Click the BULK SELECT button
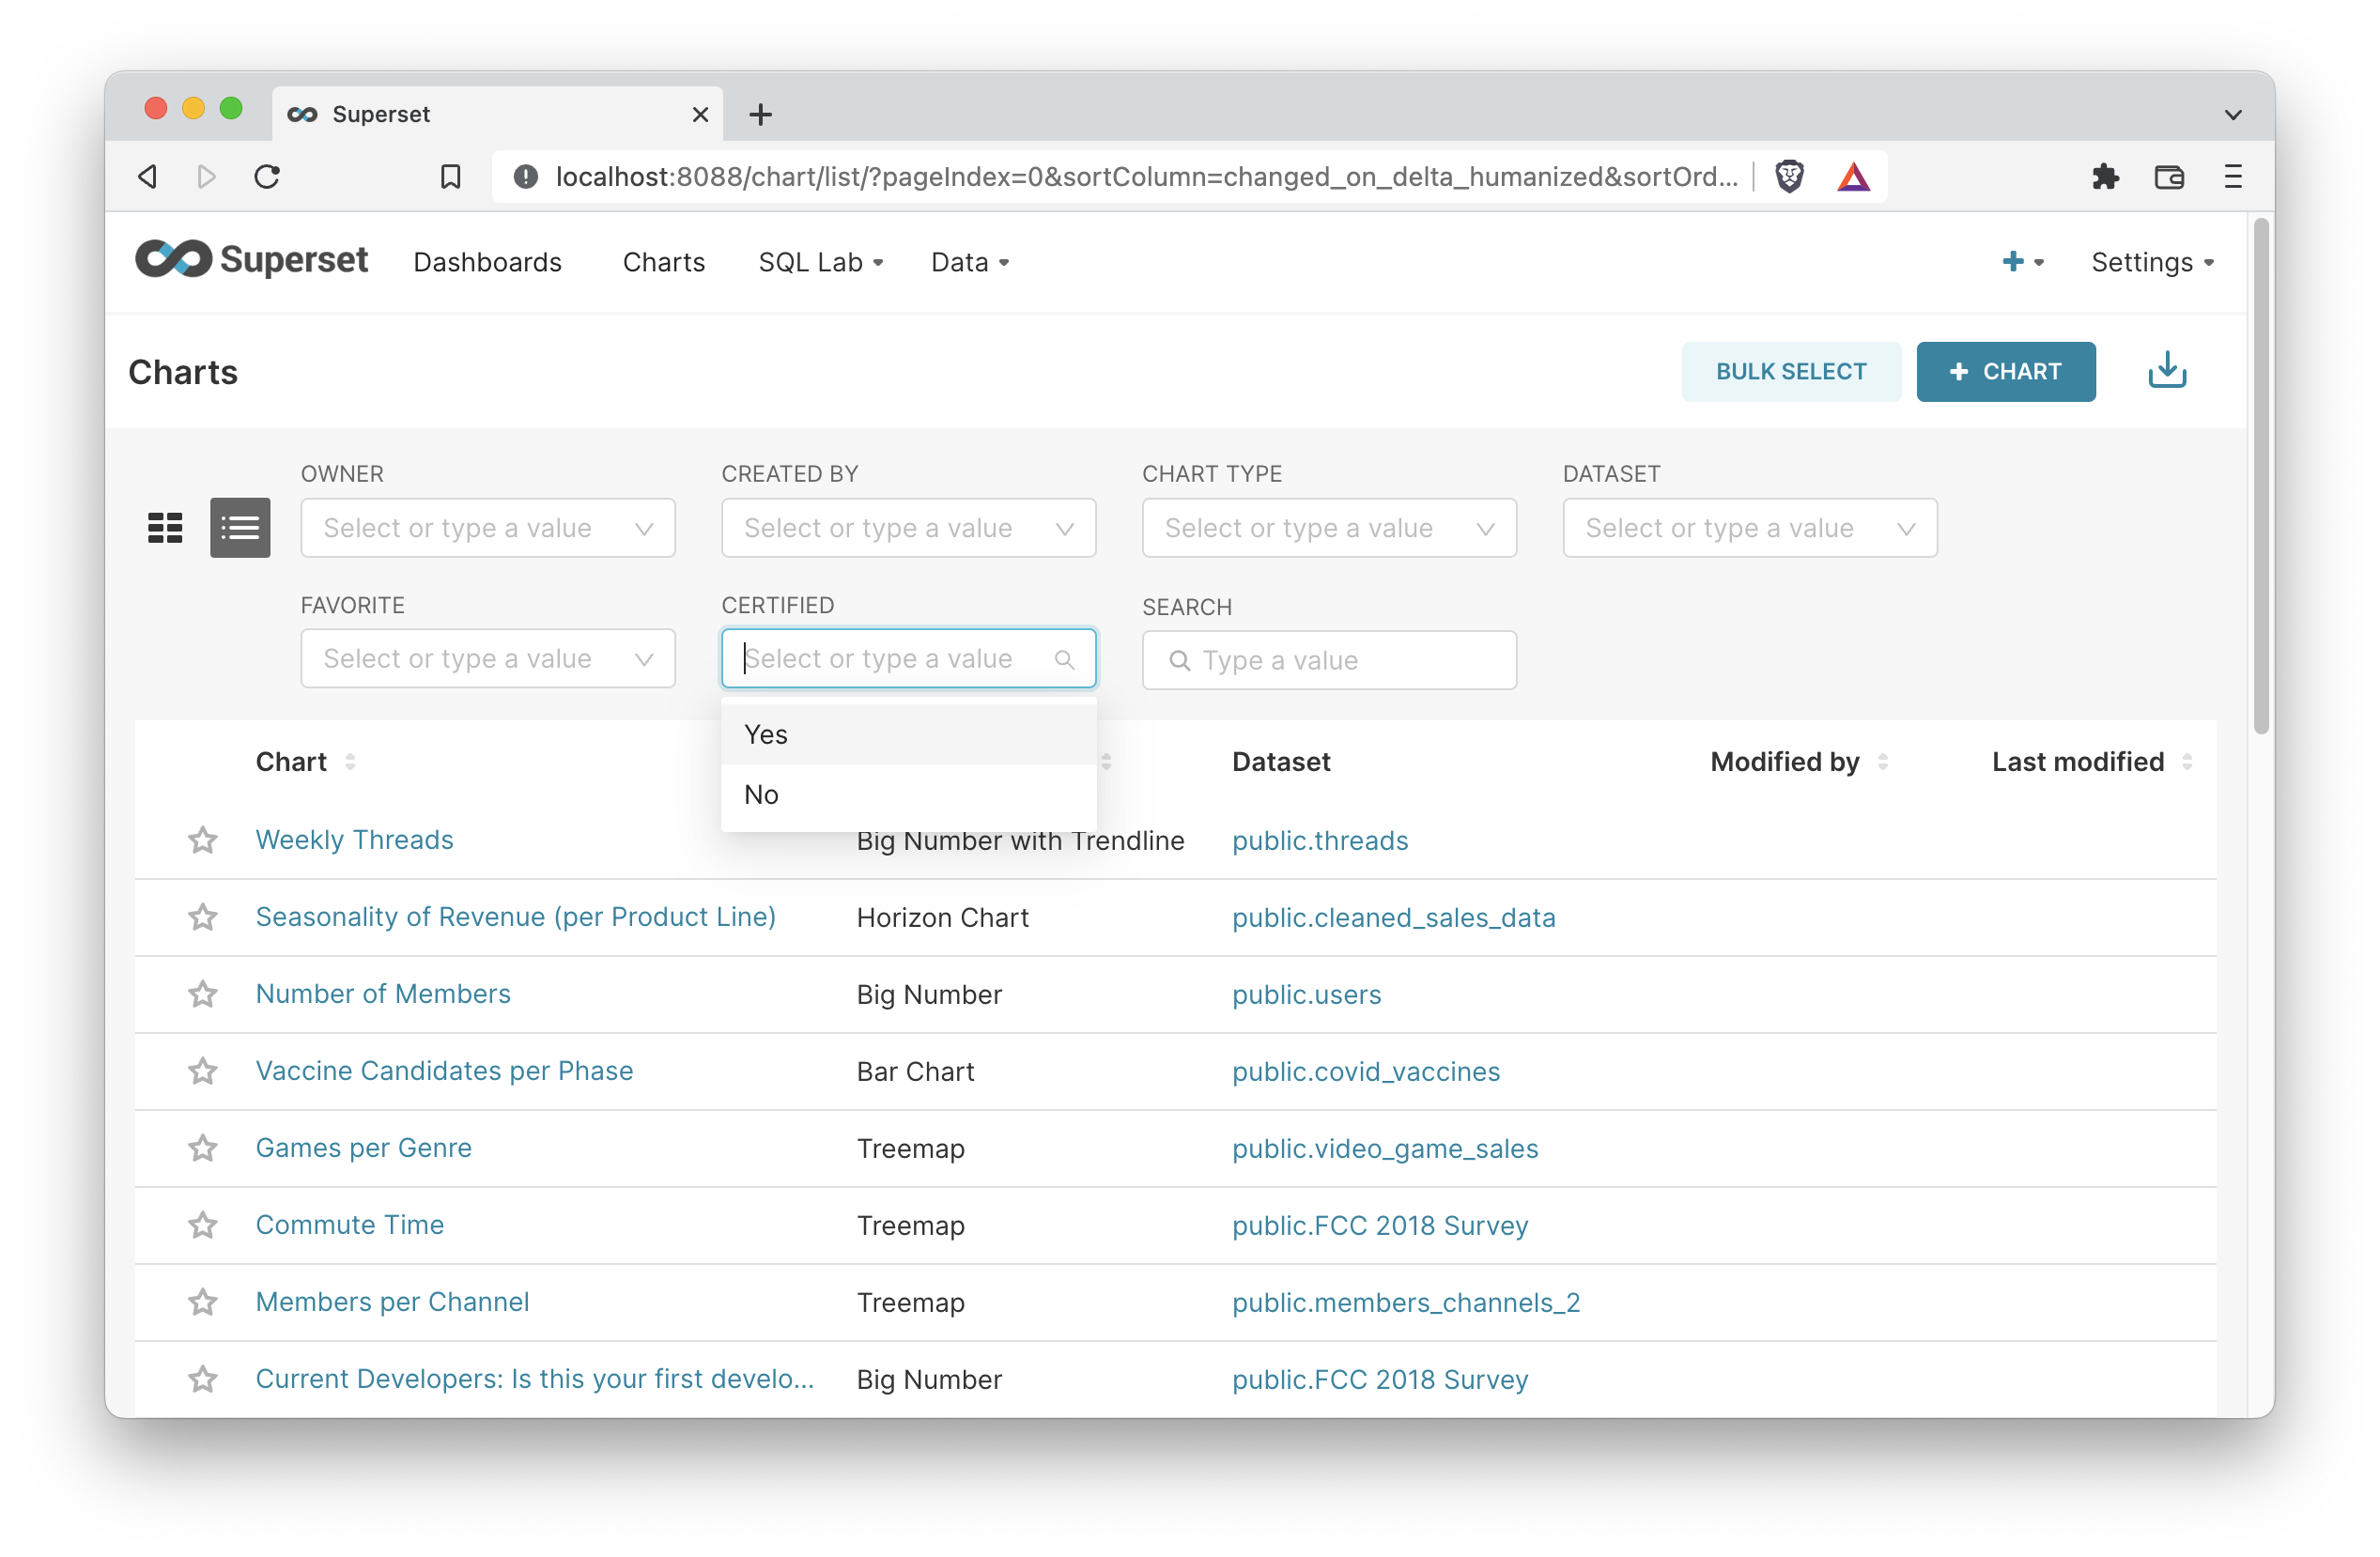 coord(1790,370)
